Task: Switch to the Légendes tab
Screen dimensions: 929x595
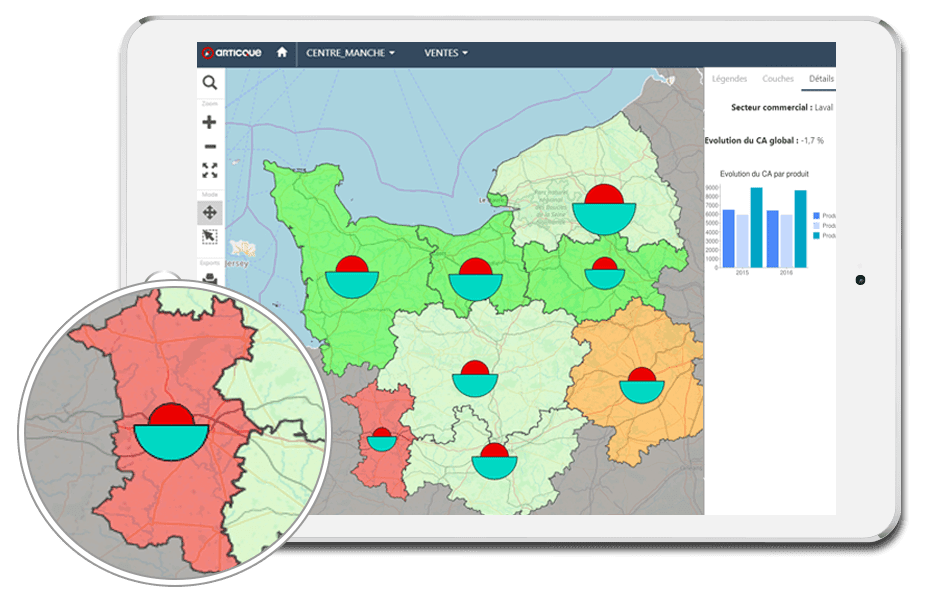Action: coord(729,78)
